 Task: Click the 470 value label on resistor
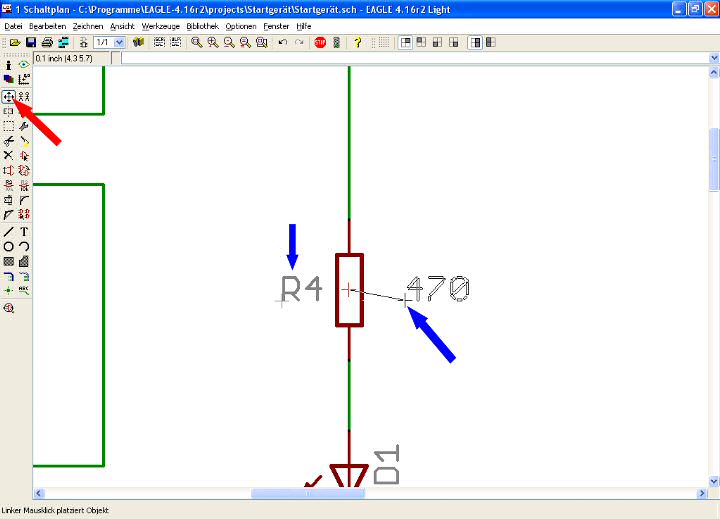[x=438, y=290]
